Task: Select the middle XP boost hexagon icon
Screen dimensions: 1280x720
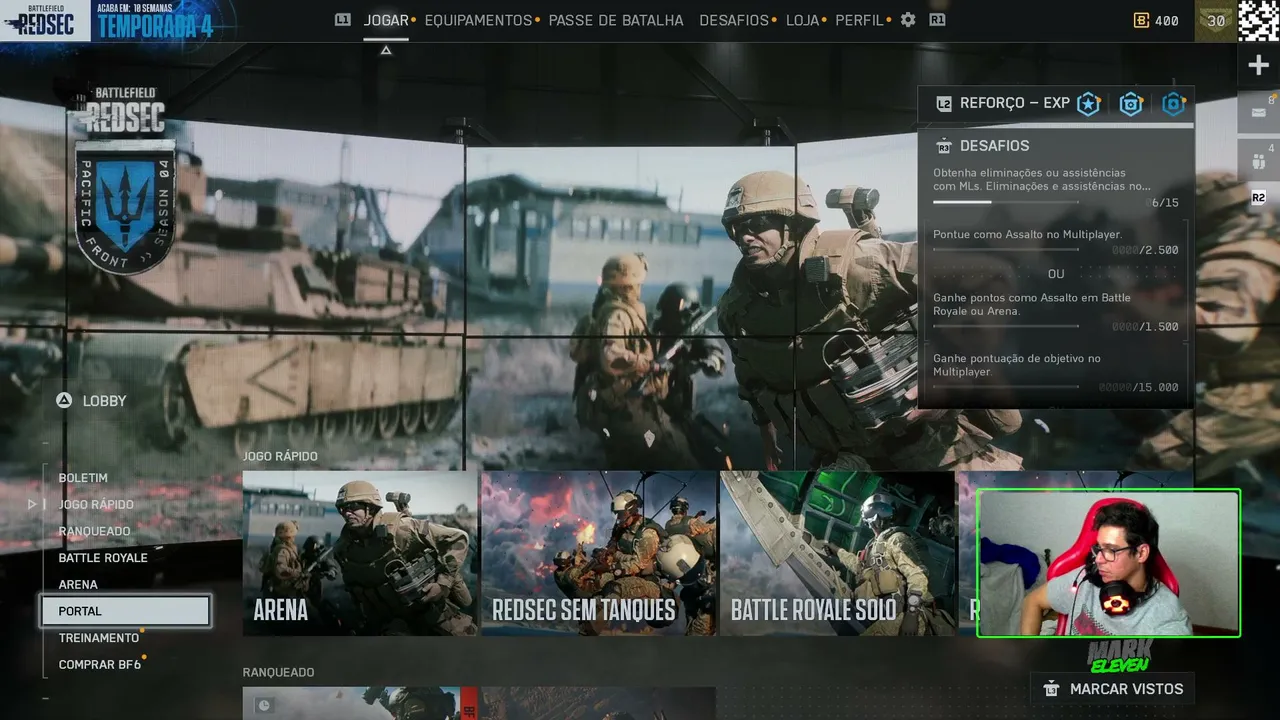Action: [1131, 104]
